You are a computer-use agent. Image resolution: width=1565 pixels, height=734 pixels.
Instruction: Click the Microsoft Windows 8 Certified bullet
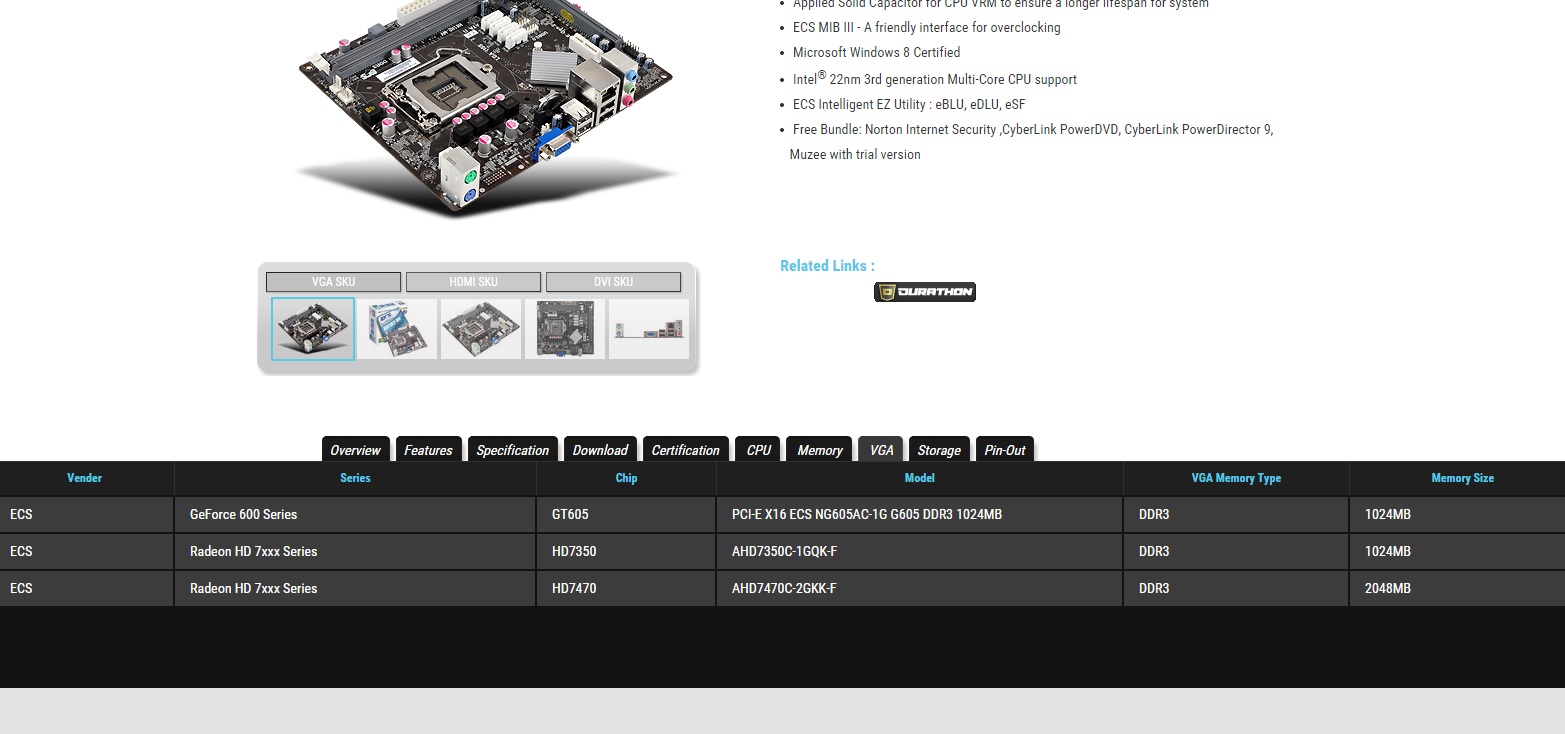point(876,52)
